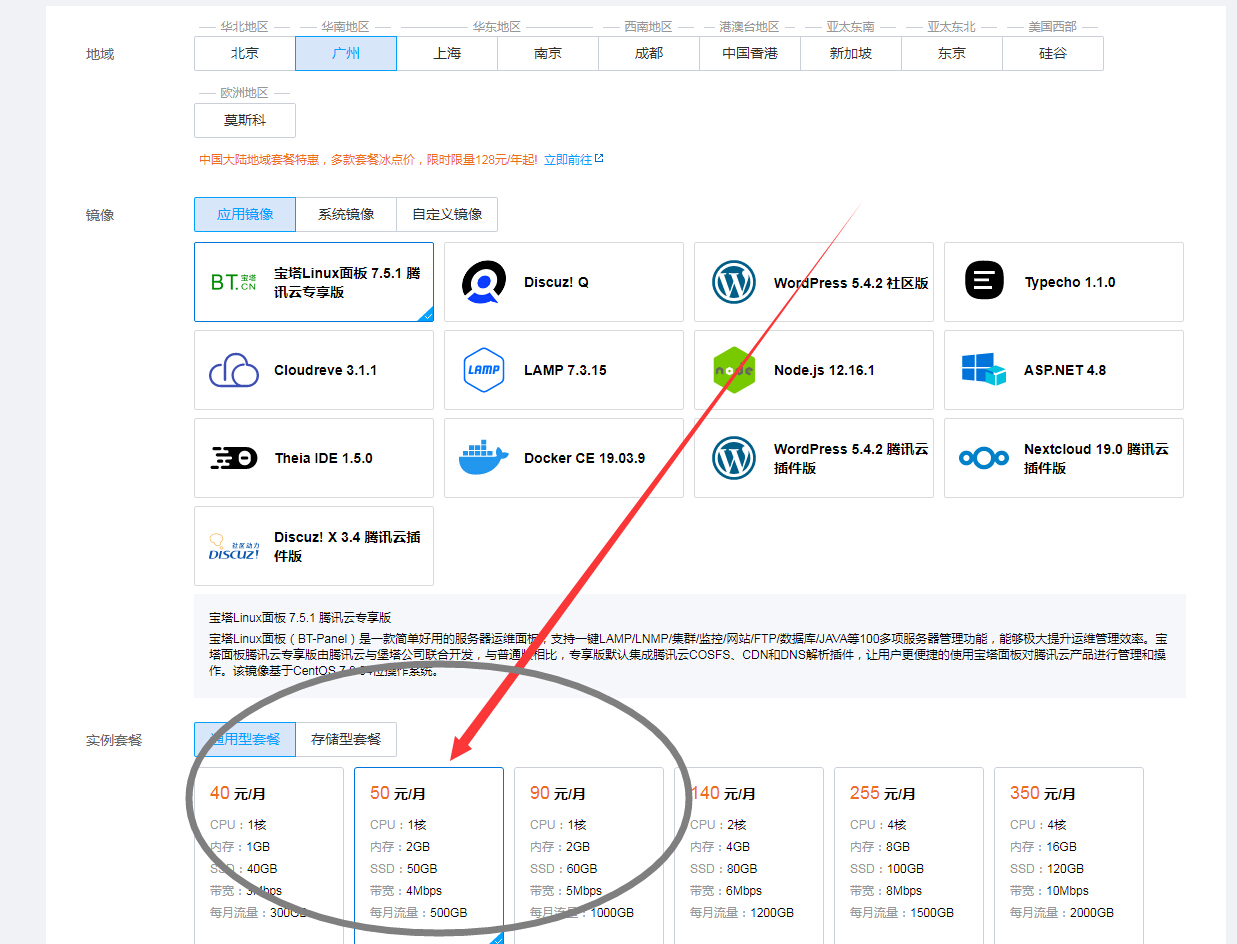Screen dimensions: 1237x944
Task: Select the 新加坡 region
Action: coord(851,54)
